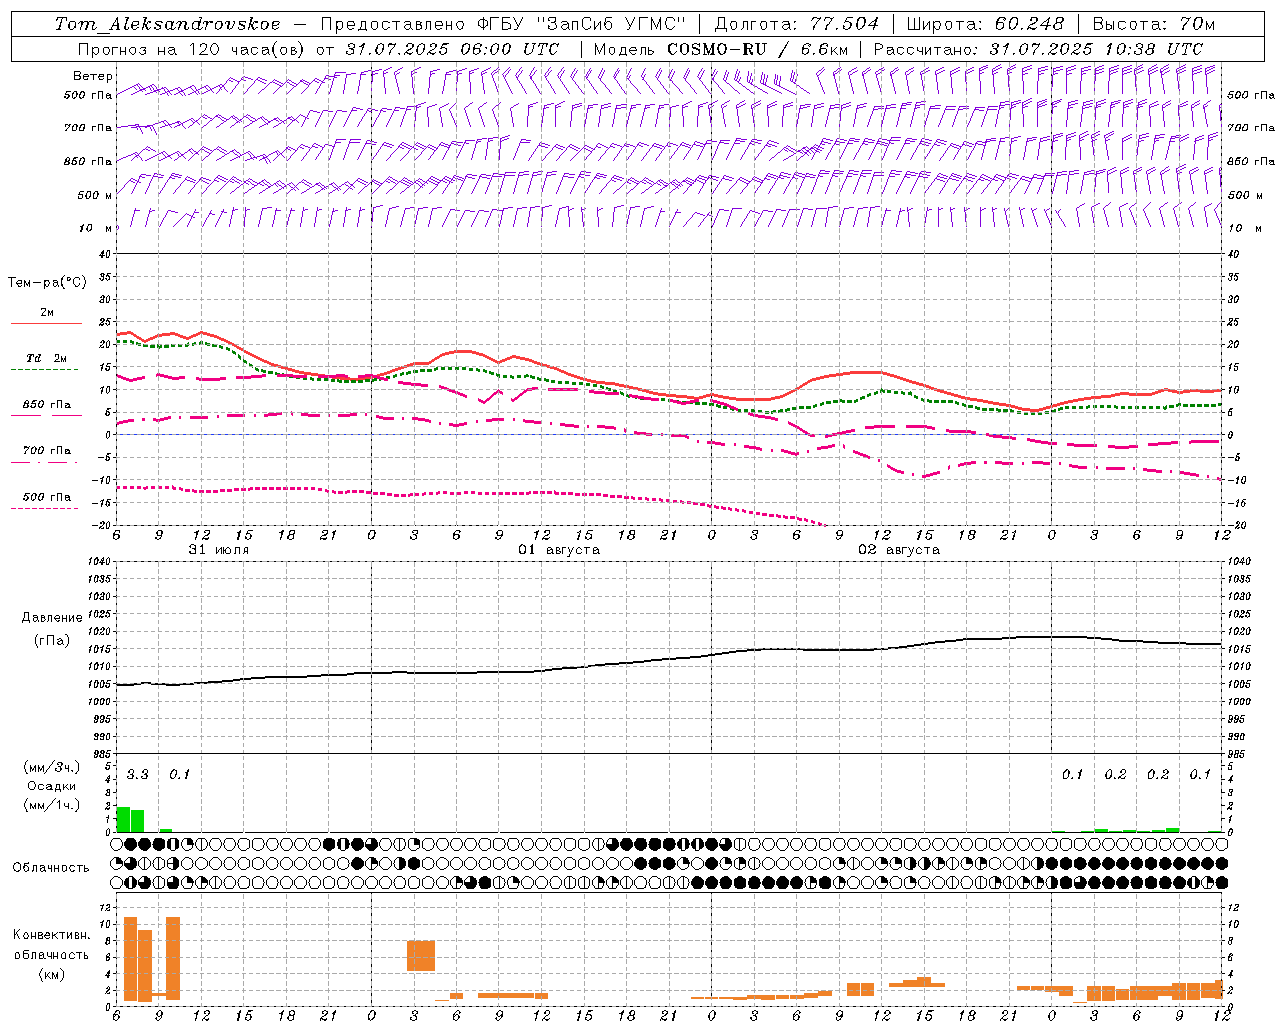This screenshot has width=1280, height=1024.
Task: Click the station name Tom_Aleksandrovskoe in the header
Action: click(x=167, y=24)
